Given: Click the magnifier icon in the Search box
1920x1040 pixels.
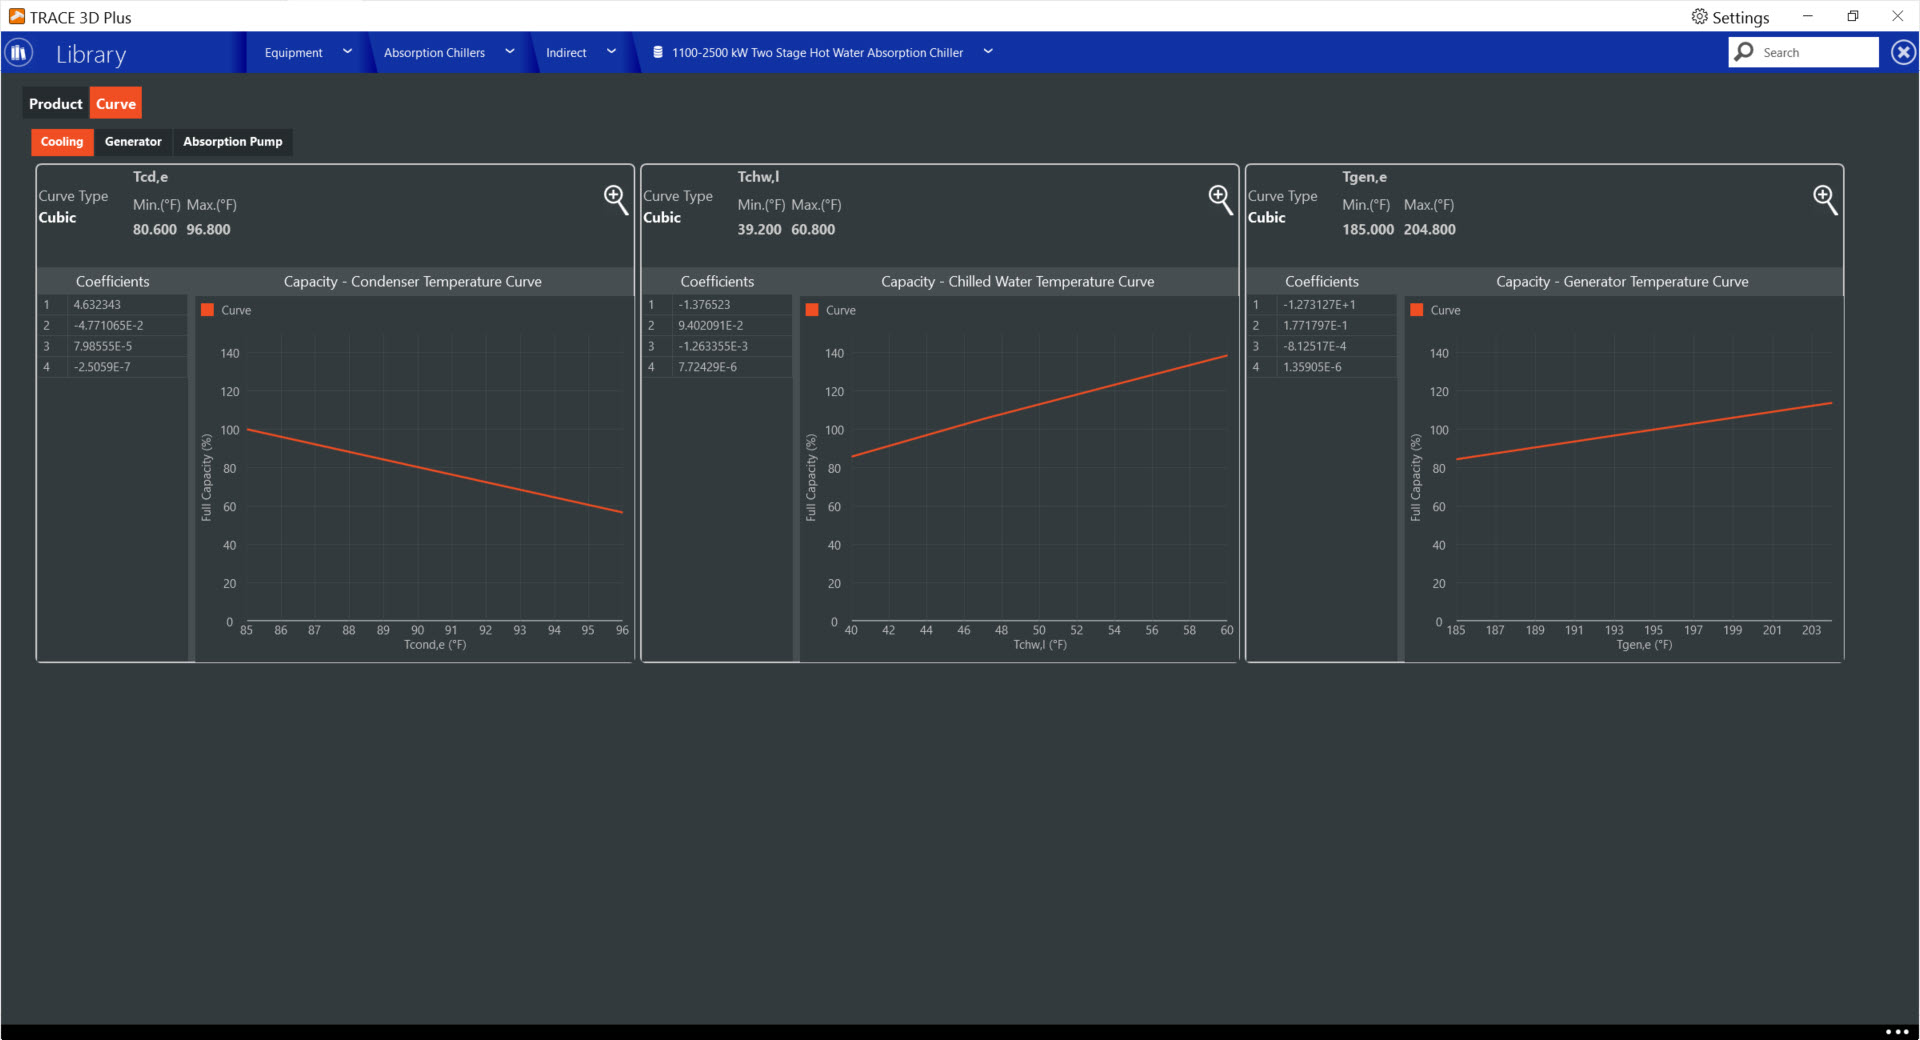Looking at the screenshot, I should [1745, 52].
